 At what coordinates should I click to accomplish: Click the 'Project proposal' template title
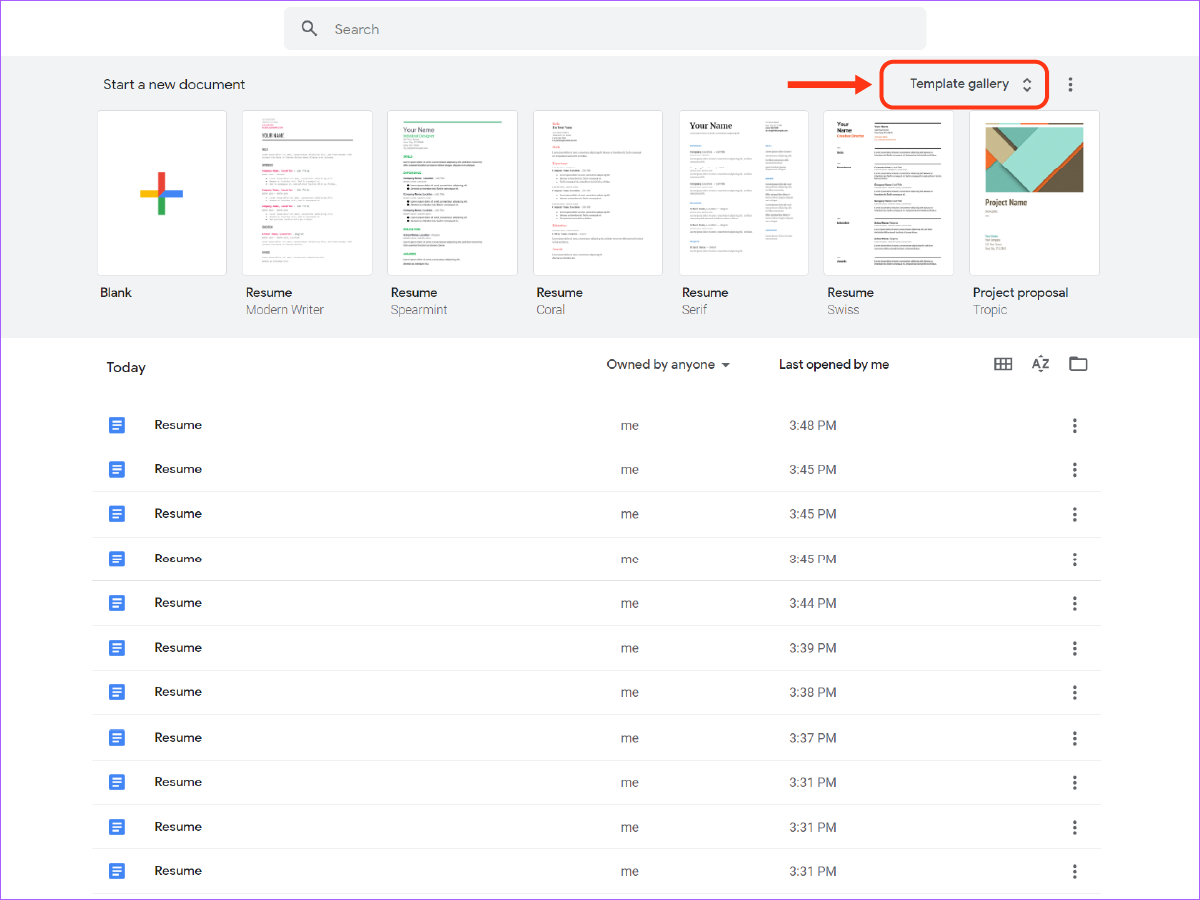click(1020, 293)
